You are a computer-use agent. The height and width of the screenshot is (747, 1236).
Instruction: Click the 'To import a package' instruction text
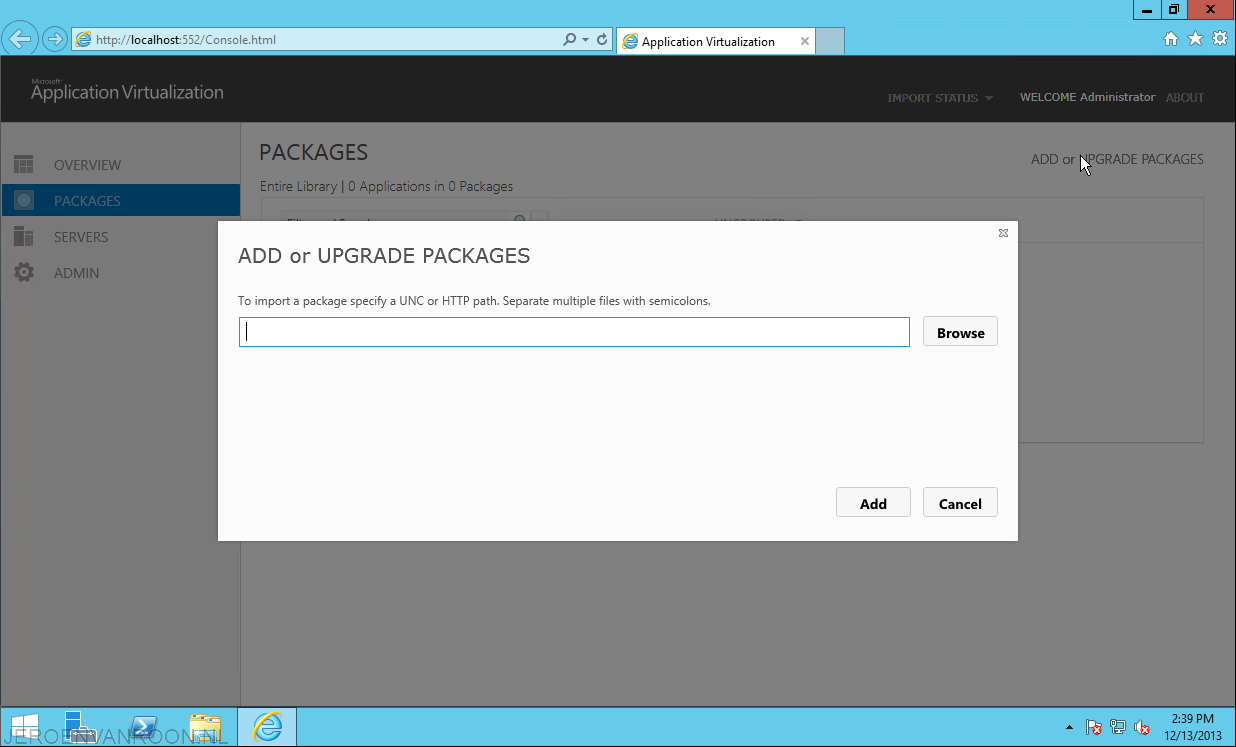(x=474, y=301)
